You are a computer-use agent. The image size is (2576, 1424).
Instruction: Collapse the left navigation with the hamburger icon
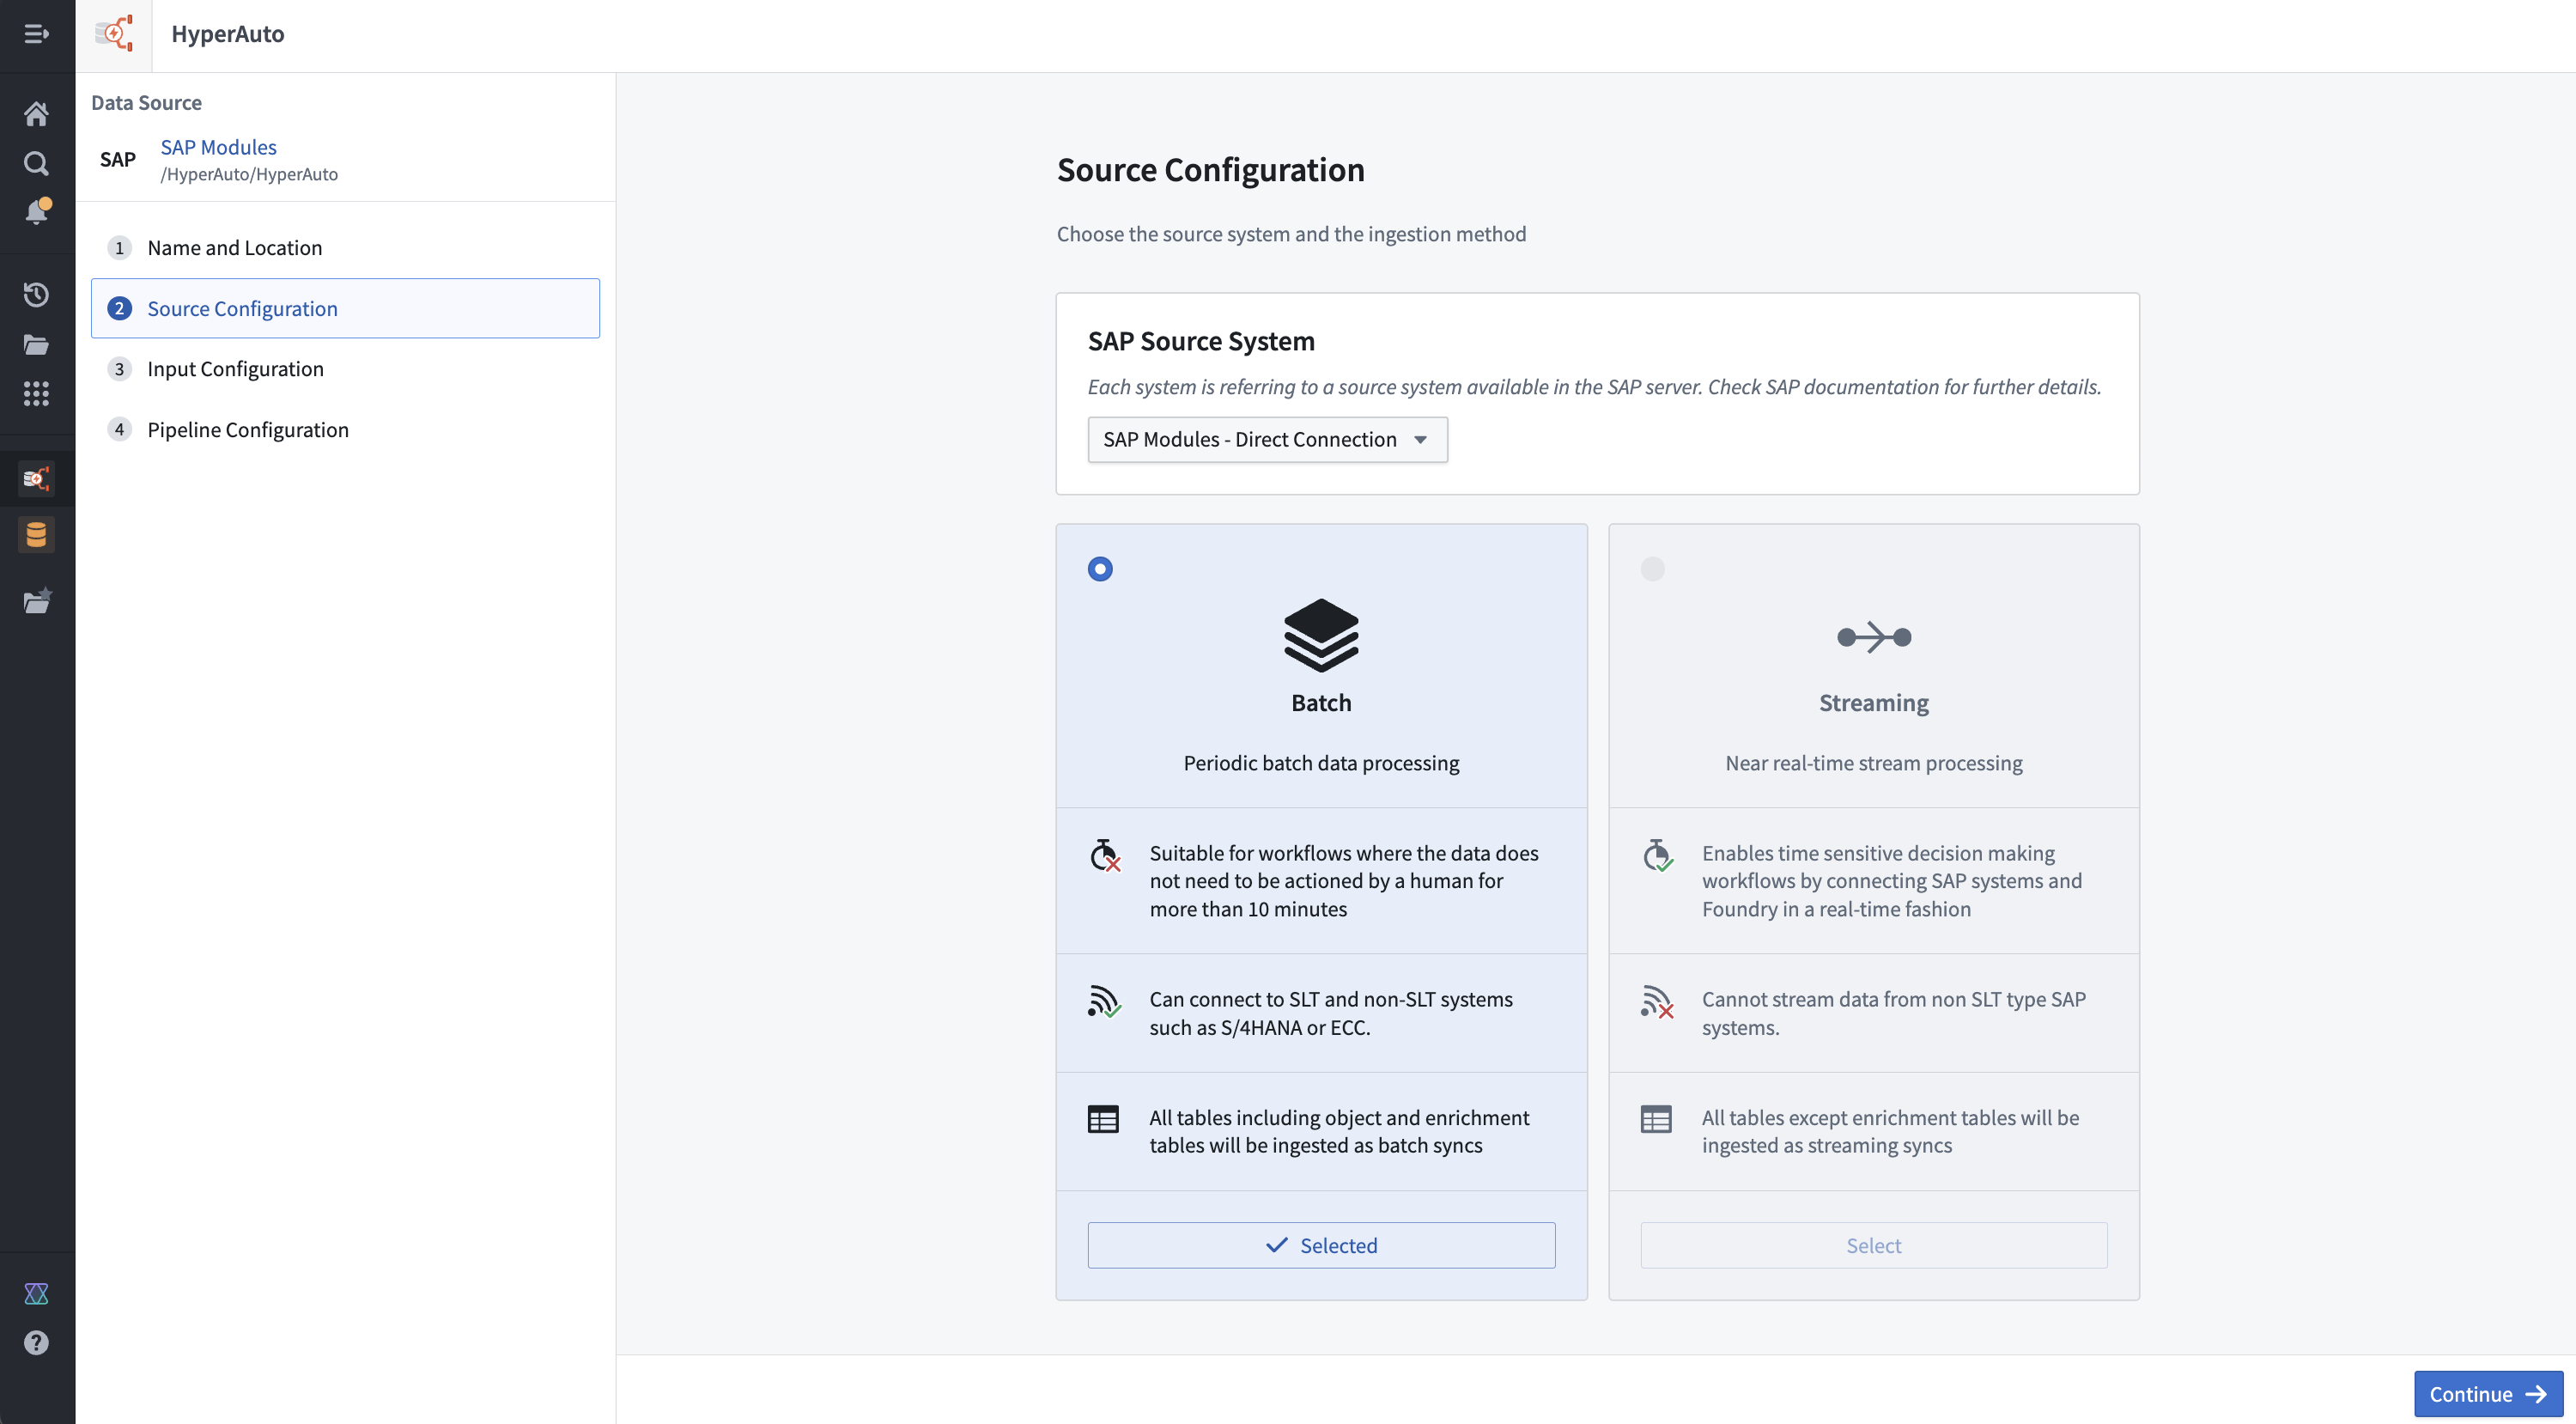[37, 35]
